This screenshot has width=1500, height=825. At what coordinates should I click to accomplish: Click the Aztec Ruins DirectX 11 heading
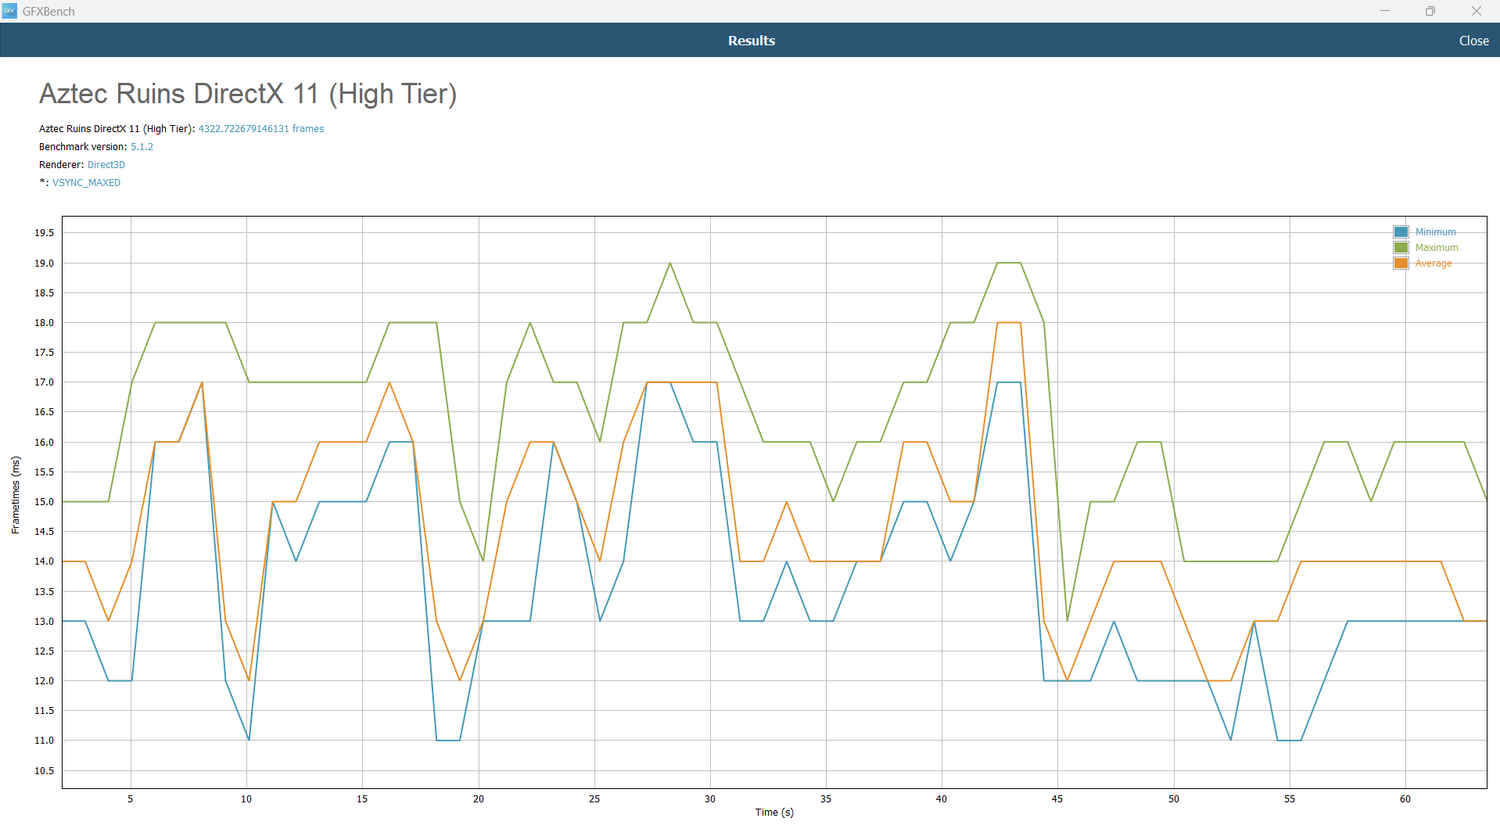pyautogui.click(x=248, y=94)
